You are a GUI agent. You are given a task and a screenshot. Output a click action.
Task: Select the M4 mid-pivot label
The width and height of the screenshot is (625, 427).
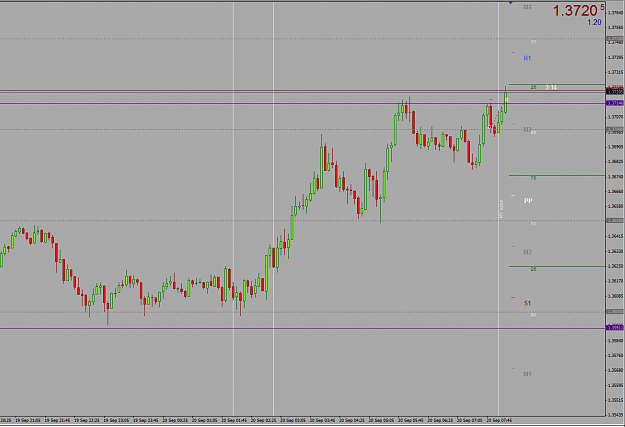click(527, 7)
